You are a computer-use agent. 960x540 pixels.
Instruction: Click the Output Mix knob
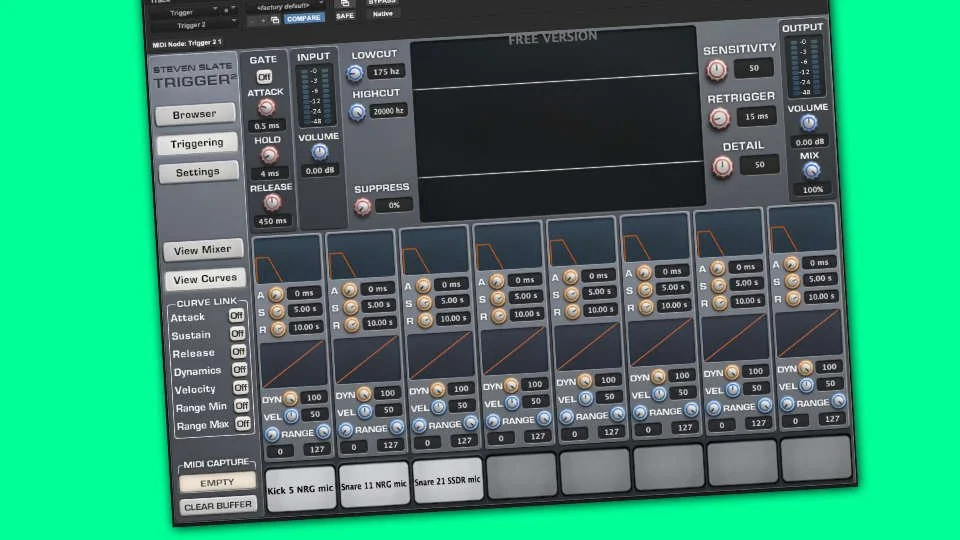[x=812, y=171]
